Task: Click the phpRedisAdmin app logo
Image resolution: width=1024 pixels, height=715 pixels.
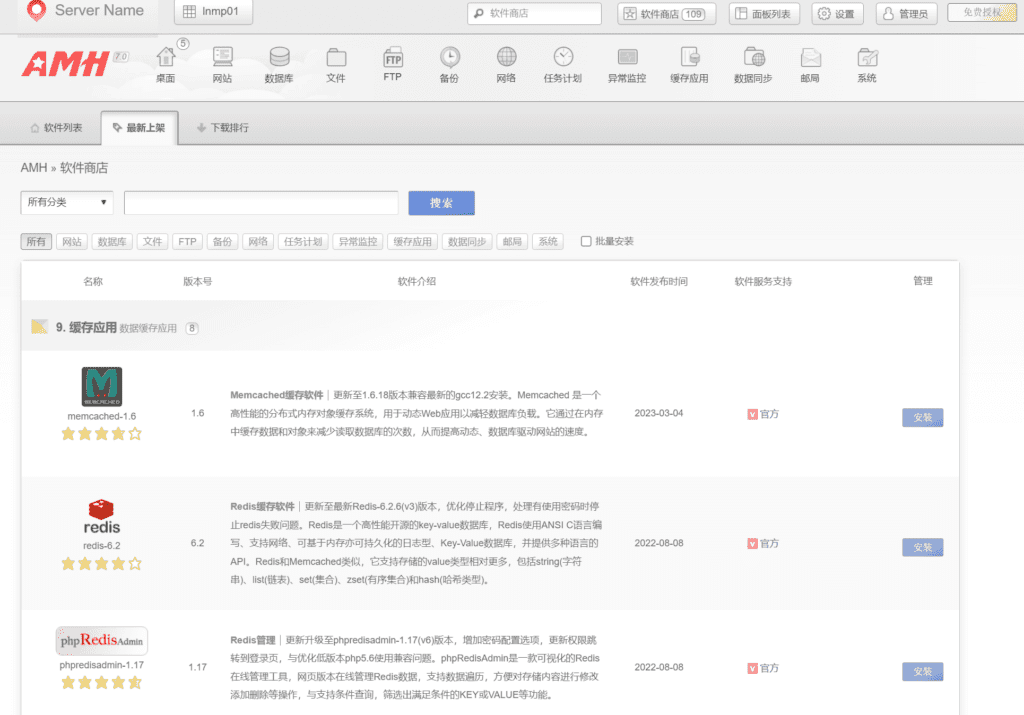Action: pos(102,641)
